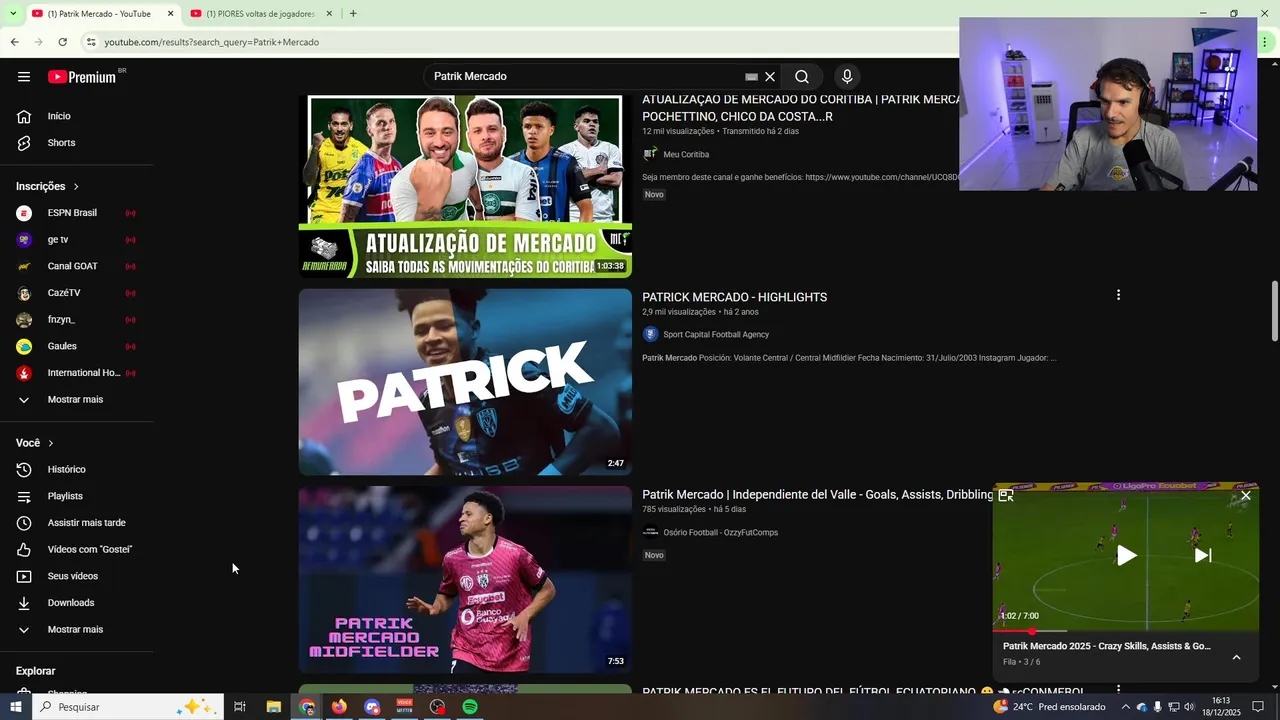Open the Atualização de Mercado Coritiba thumbnail
1280x720 pixels.
(465, 186)
